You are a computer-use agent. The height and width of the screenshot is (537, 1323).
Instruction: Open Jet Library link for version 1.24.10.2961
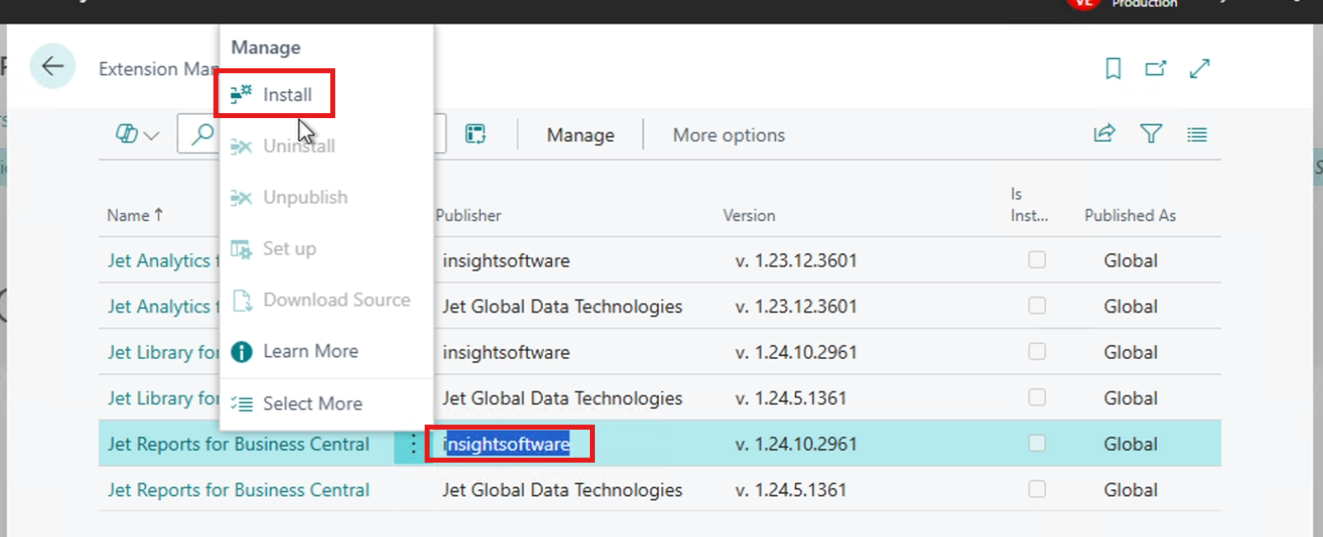point(164,352)
